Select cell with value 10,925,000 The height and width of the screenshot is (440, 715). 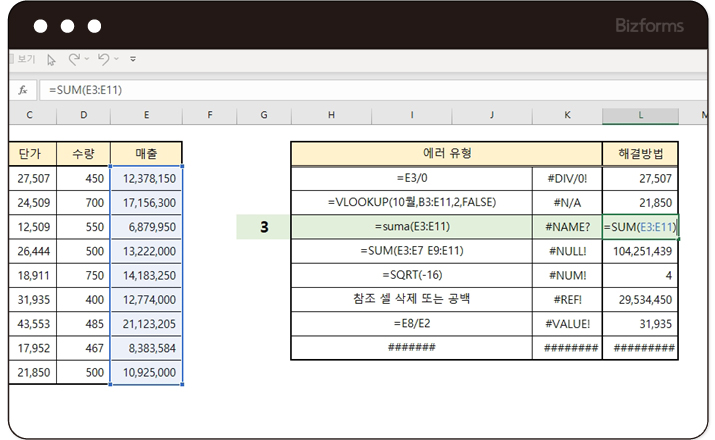pyautogui.click(x=146, y=372)
